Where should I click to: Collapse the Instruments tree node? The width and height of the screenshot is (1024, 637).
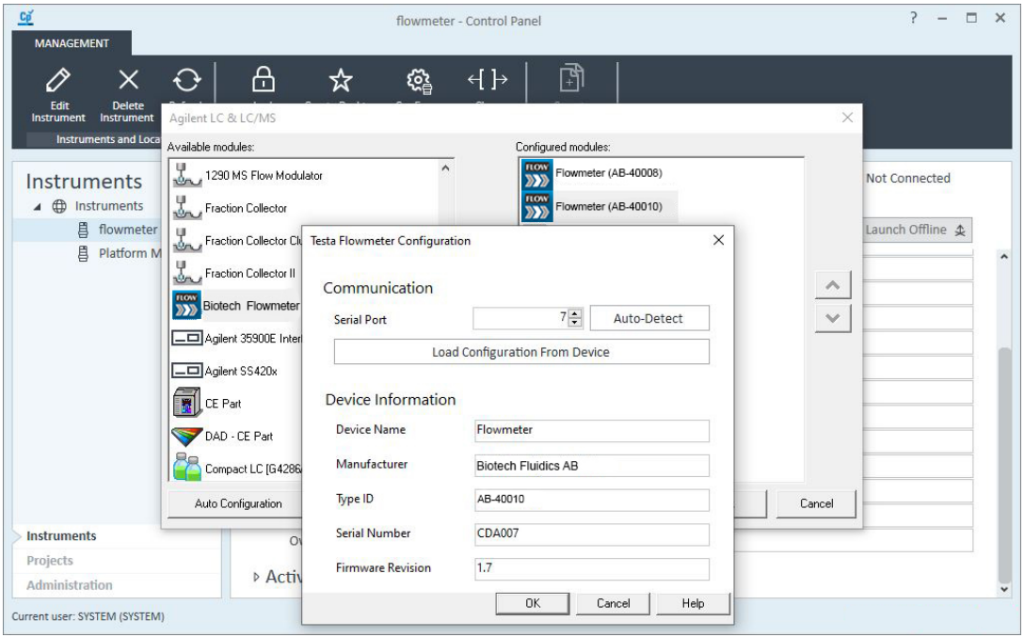point(38,206)
